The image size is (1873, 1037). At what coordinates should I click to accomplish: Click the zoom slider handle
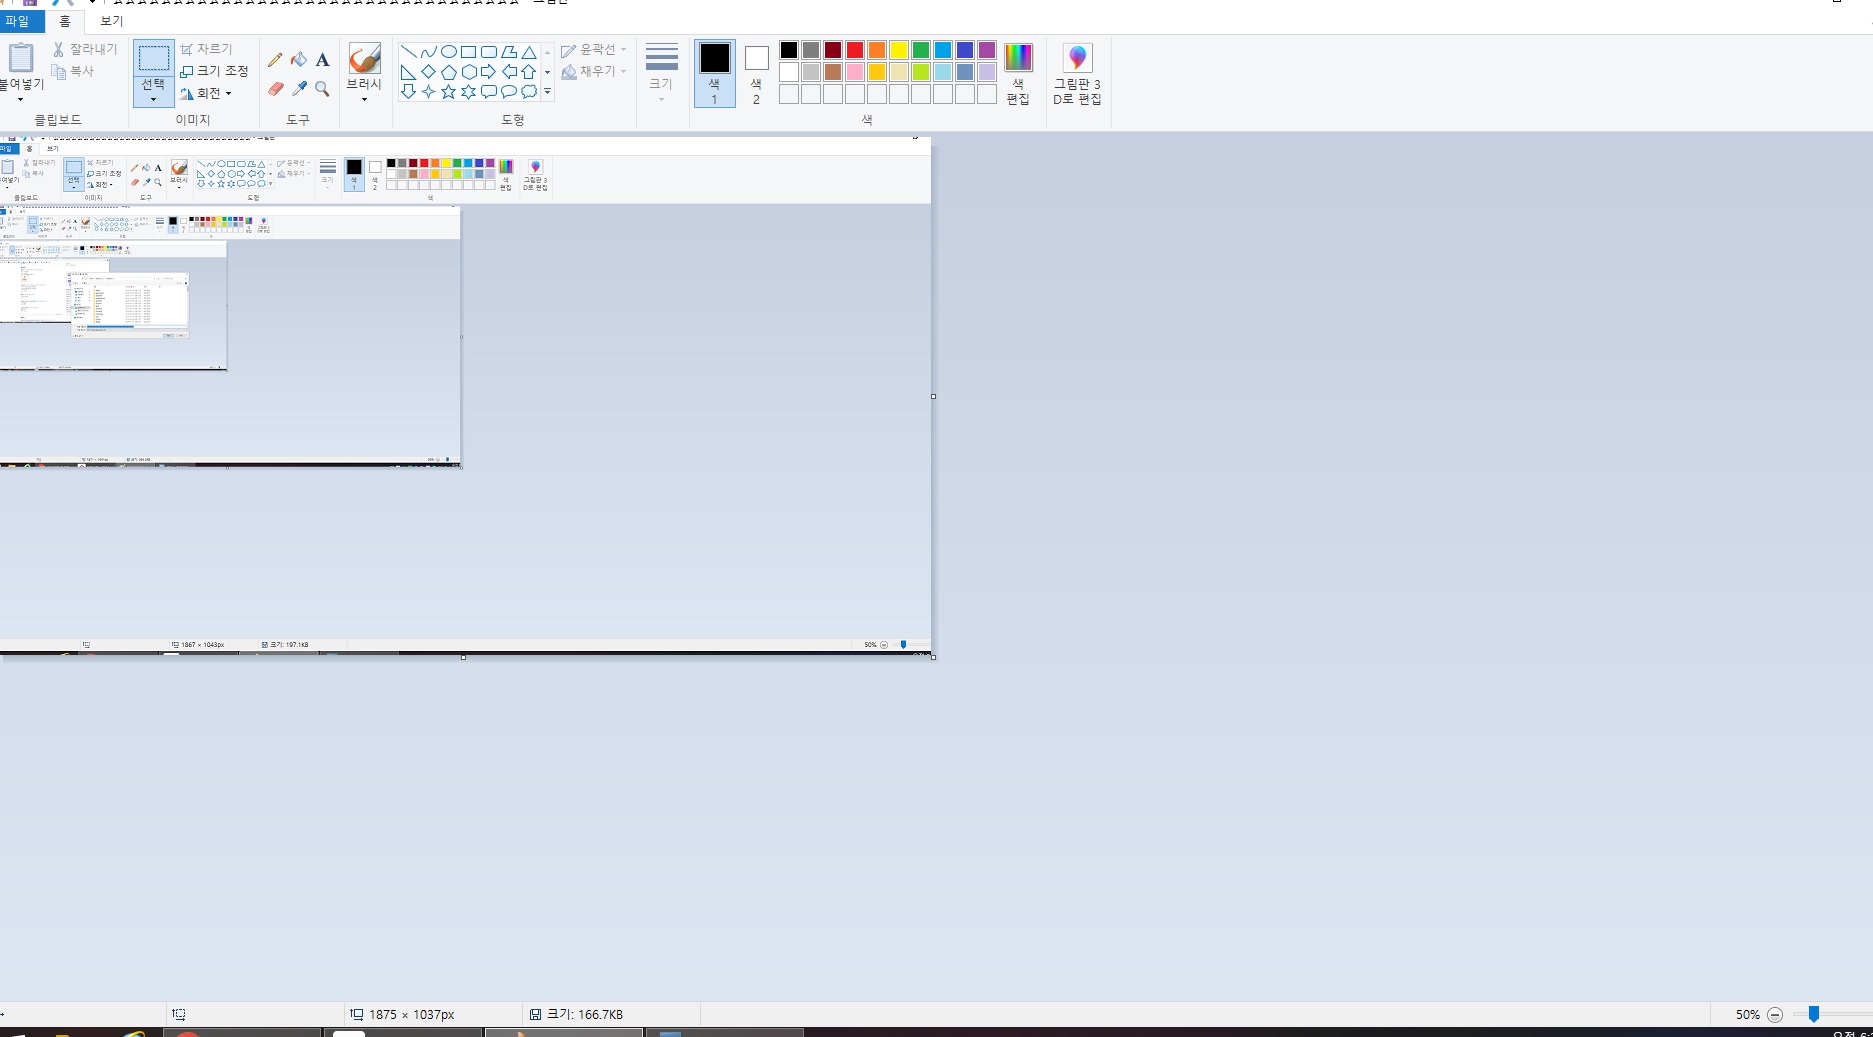pos(1813,1014)
